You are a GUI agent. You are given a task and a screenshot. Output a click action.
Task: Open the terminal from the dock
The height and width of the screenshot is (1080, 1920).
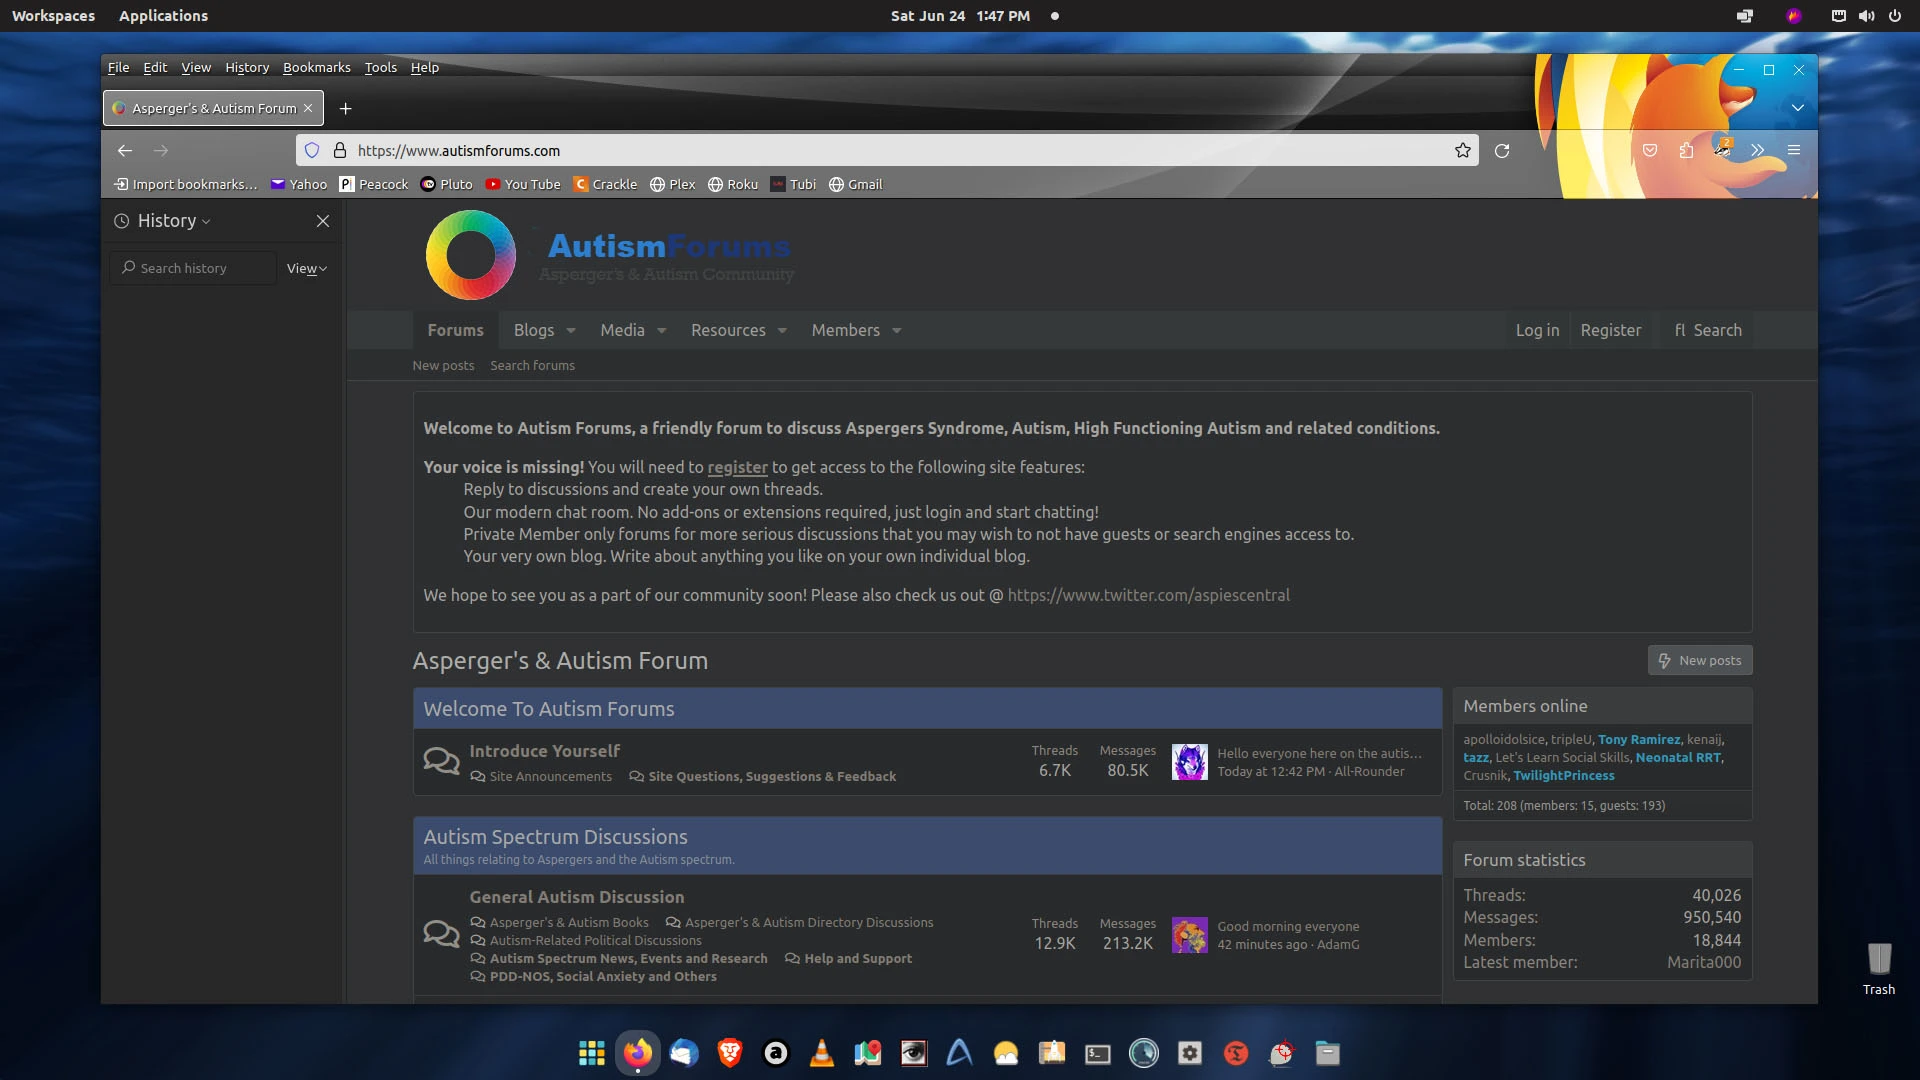[x=1098, y=1053]
